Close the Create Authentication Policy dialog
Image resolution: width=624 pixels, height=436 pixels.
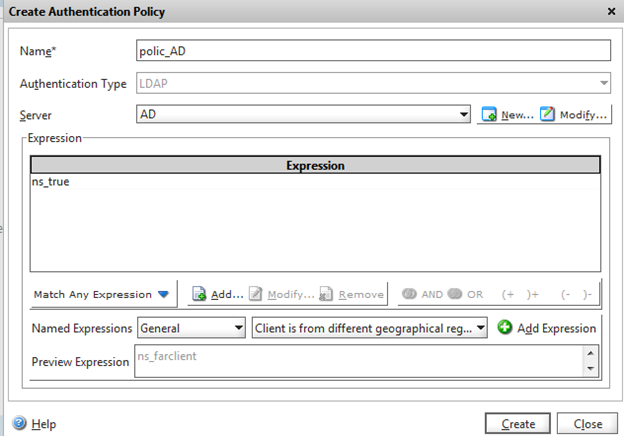(612, 12)
